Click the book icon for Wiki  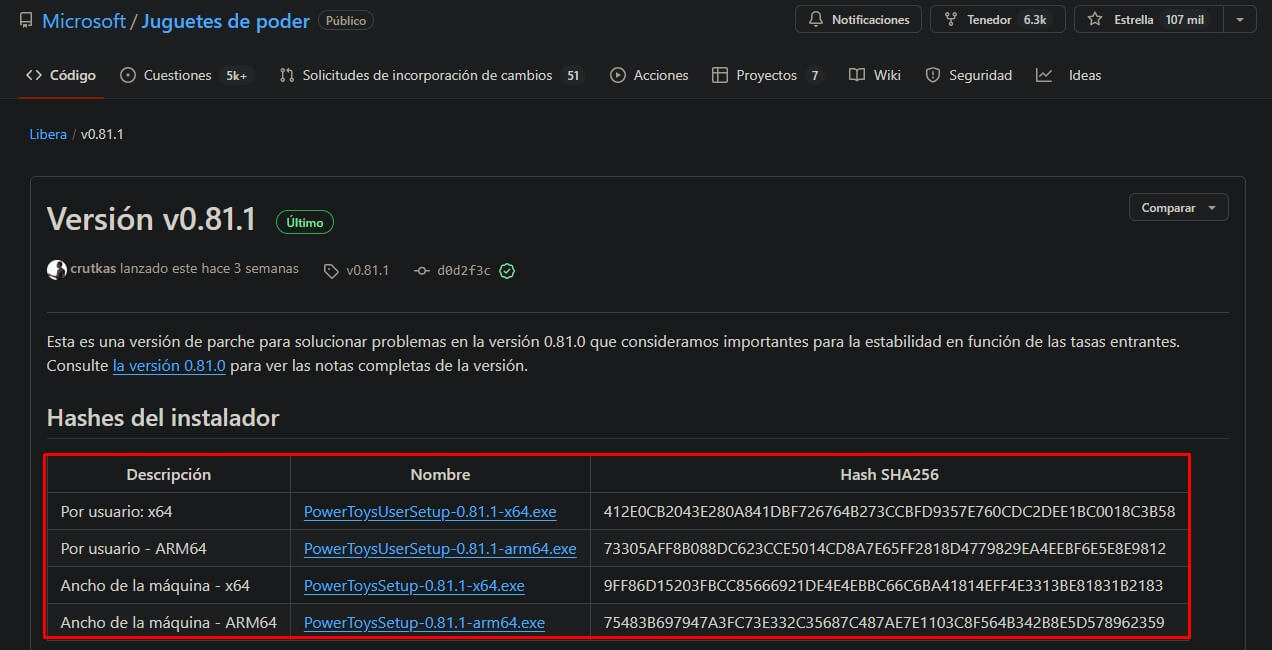pyautogui.click(x=857, y=75)
